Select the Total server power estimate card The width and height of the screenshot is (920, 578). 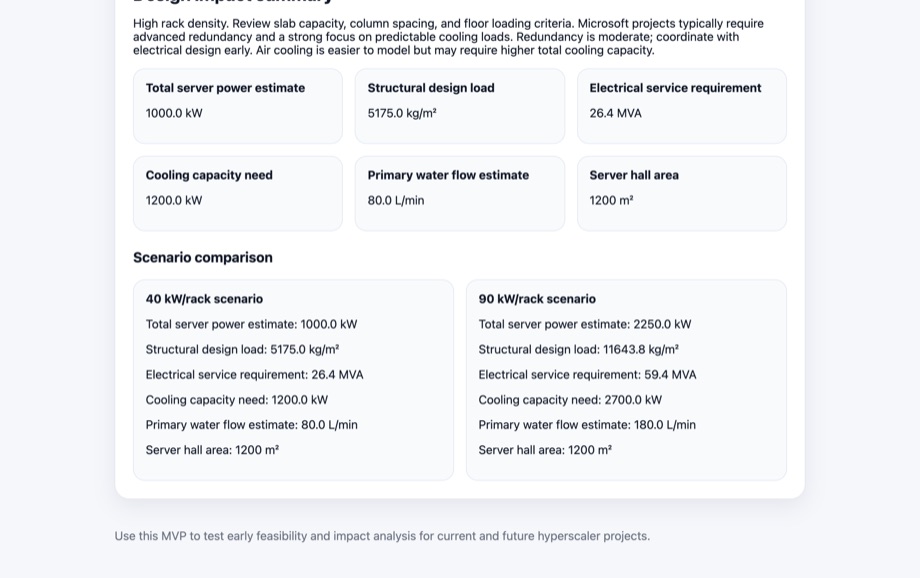tap(238, 106)
